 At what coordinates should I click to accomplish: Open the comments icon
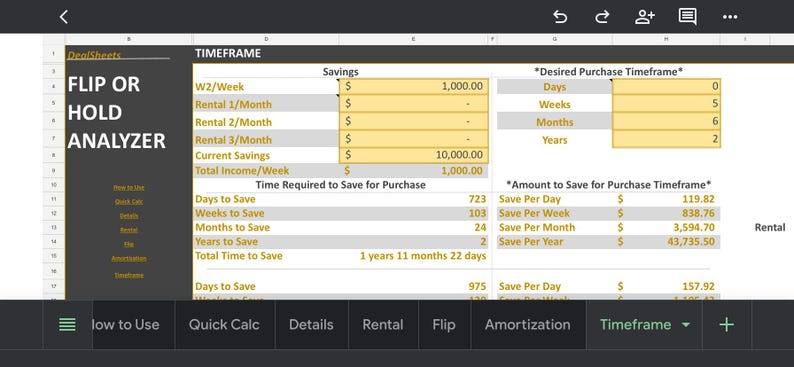tap(687, 17)
